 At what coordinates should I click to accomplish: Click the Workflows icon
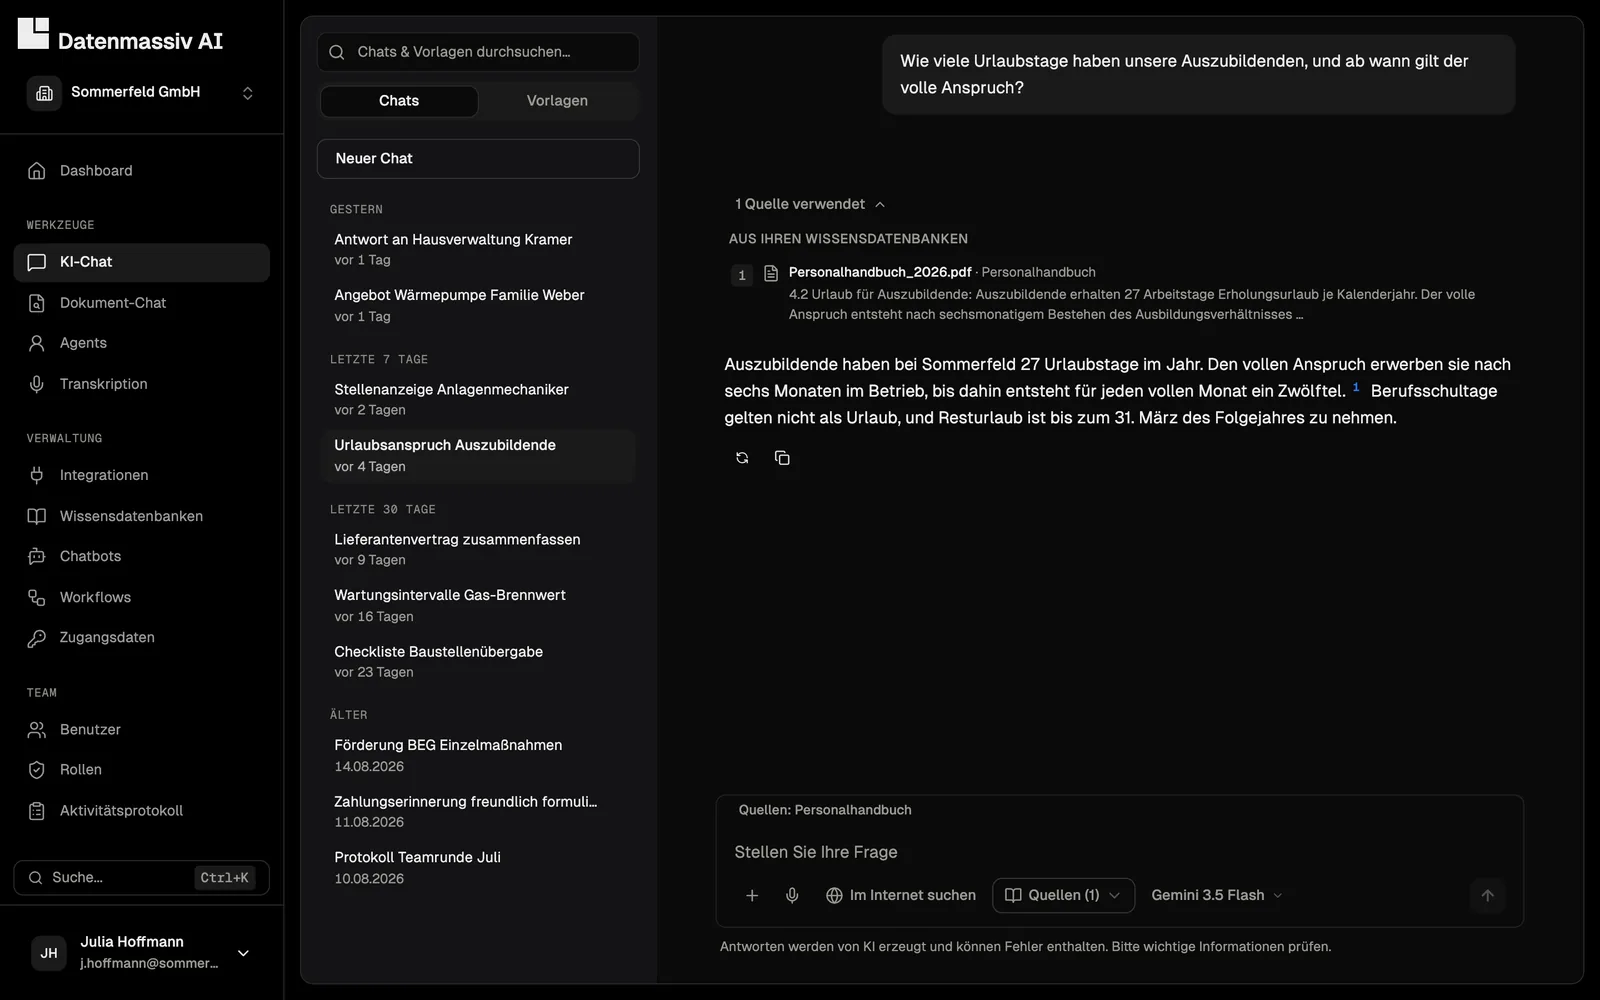coord(37,597)
